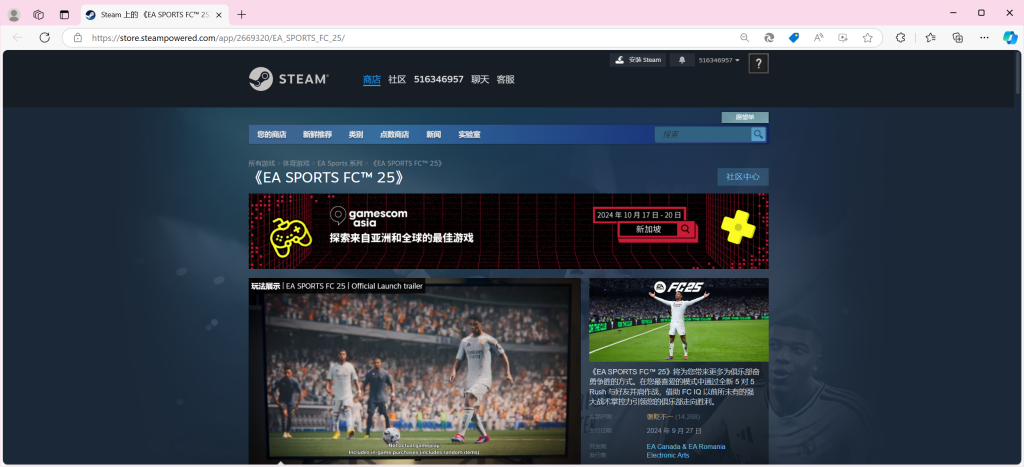Click the 社区中心 community hub button
The height and width of the screenshot is (467, 1024).
point(743,177)
